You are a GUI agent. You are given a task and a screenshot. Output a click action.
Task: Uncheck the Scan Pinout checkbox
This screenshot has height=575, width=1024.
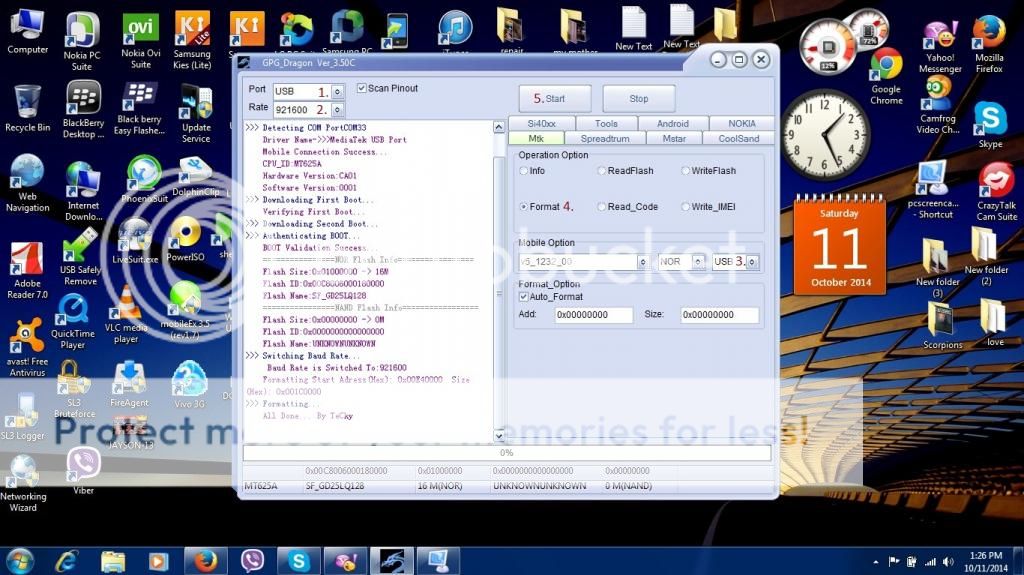(362, 88)
